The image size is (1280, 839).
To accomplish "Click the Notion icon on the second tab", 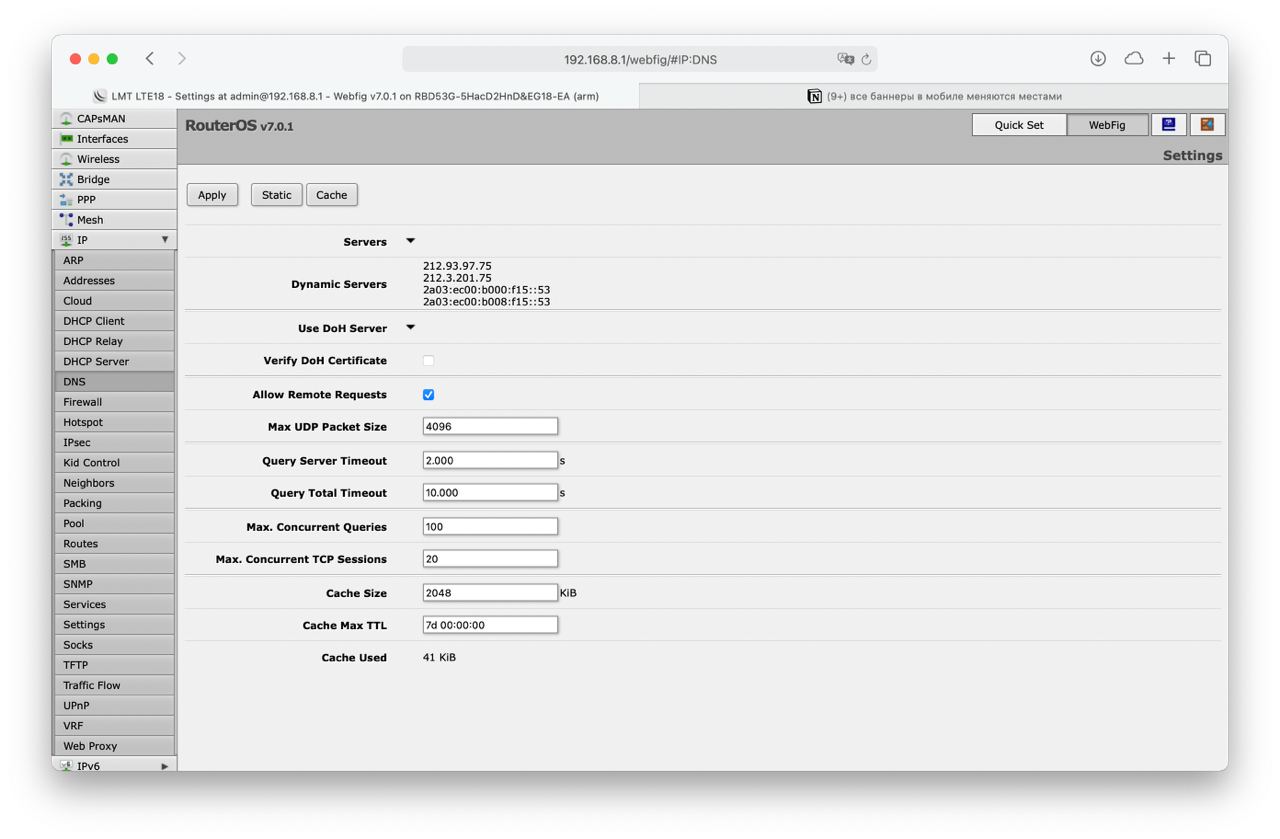I will click(x=814, y=96).
